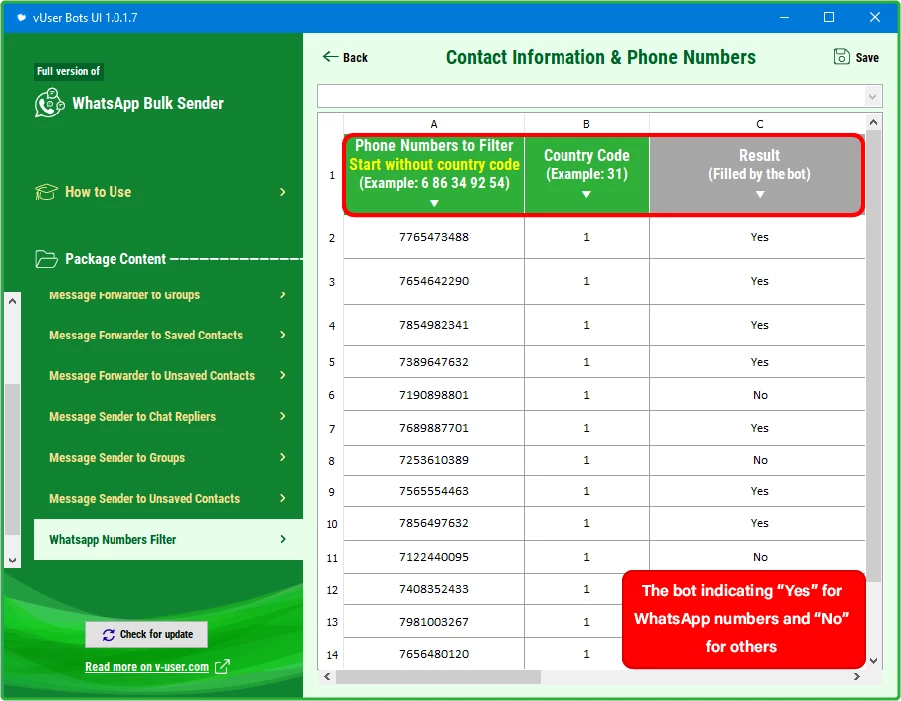Click phone number cell 7253610389

point(434,460)
